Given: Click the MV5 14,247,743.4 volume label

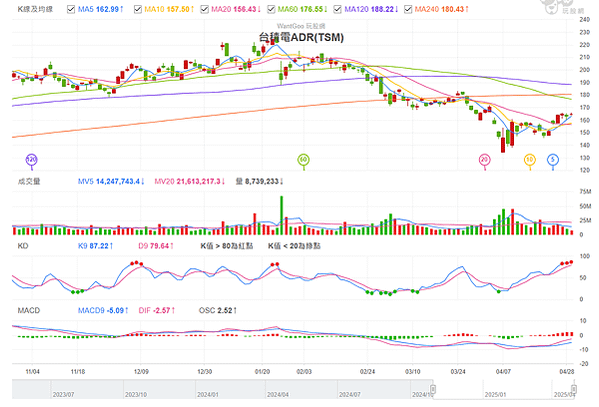Looking at the screenshot, I should pyautogui.click(x=111, y=181).
